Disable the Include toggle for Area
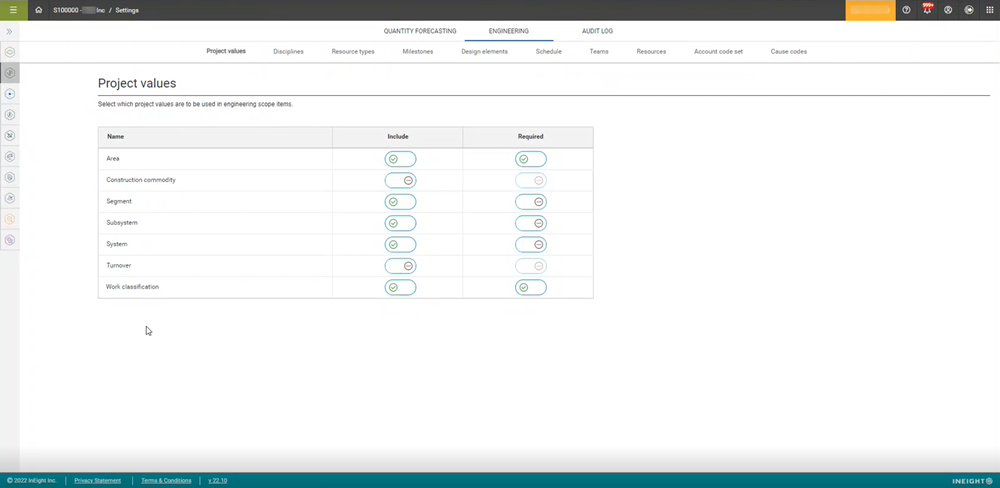The height and width of the screenshot is (488, 1000). 400,159
